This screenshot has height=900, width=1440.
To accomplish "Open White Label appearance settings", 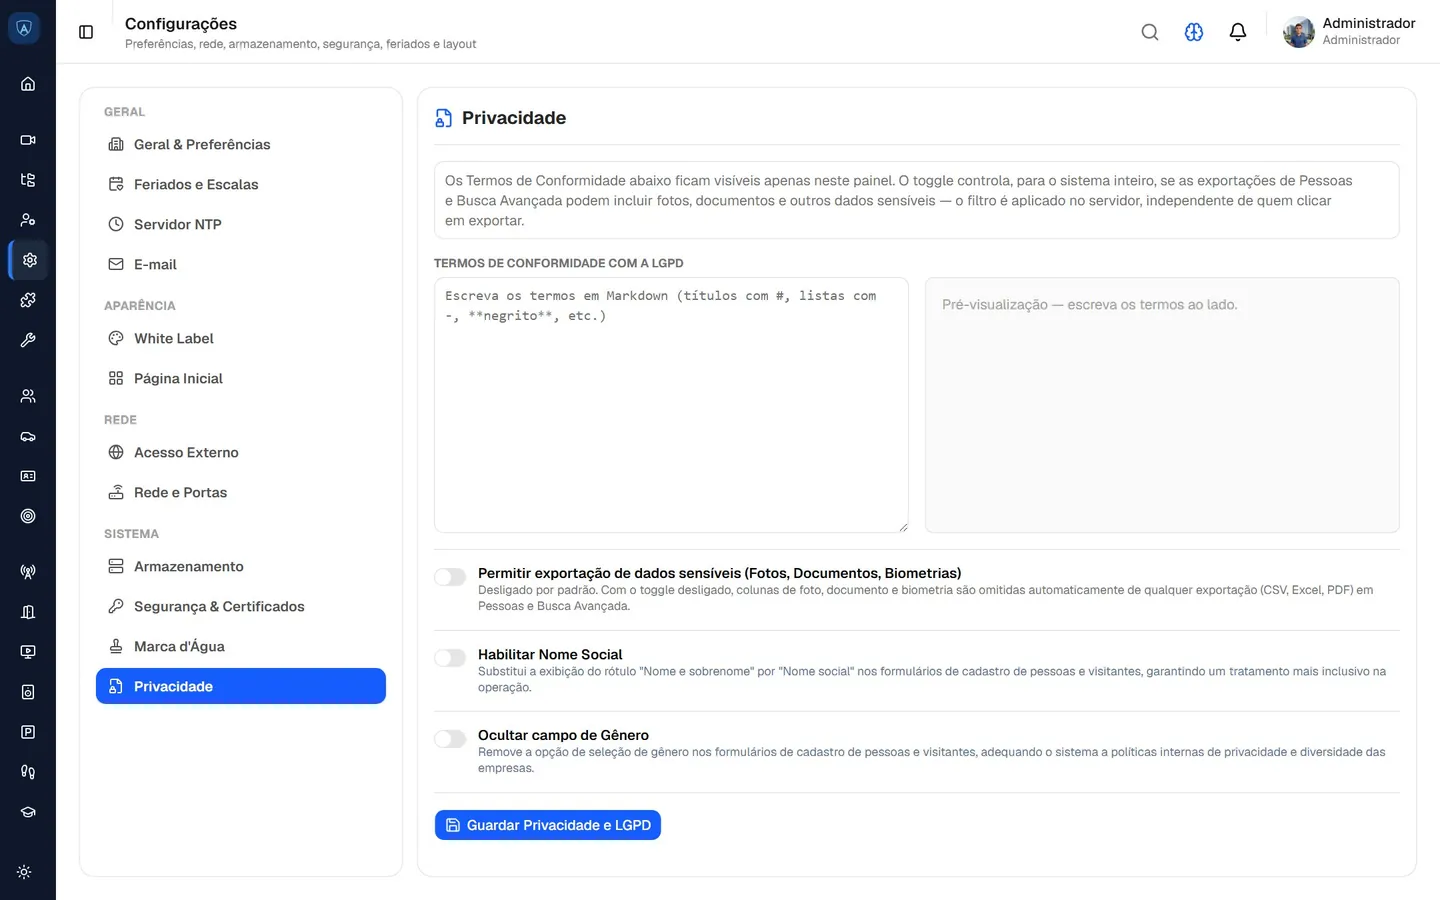I will [241, 338].
